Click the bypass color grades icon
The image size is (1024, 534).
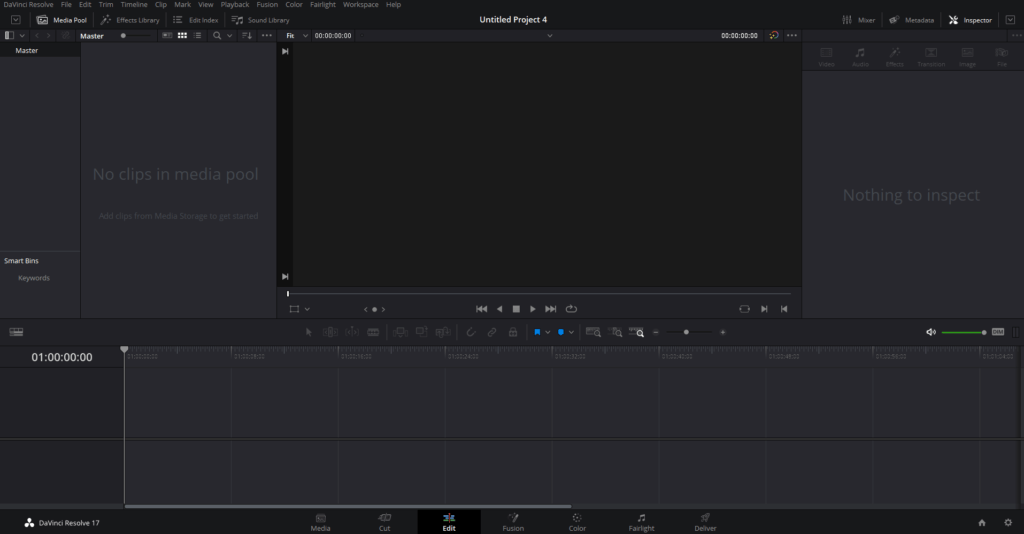pyautogui.click(x=774, y=36)
